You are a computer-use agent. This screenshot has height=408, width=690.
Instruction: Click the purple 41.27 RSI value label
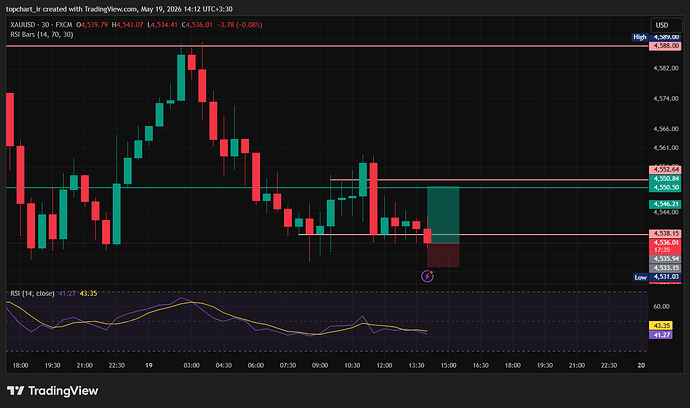pos(661,335)
